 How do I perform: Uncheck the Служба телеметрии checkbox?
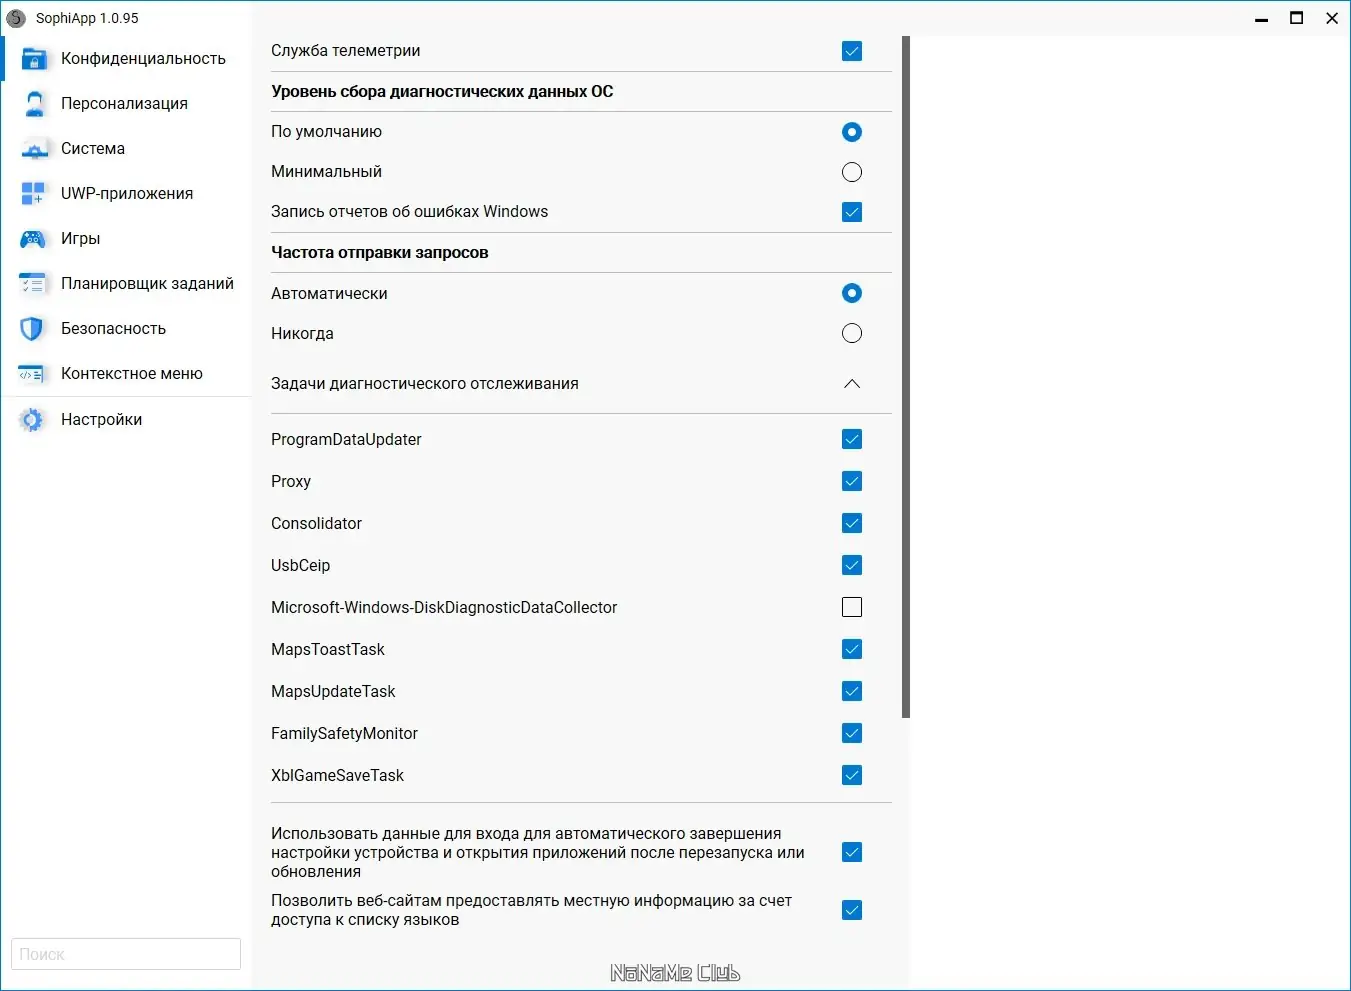[x=852, y=51]
